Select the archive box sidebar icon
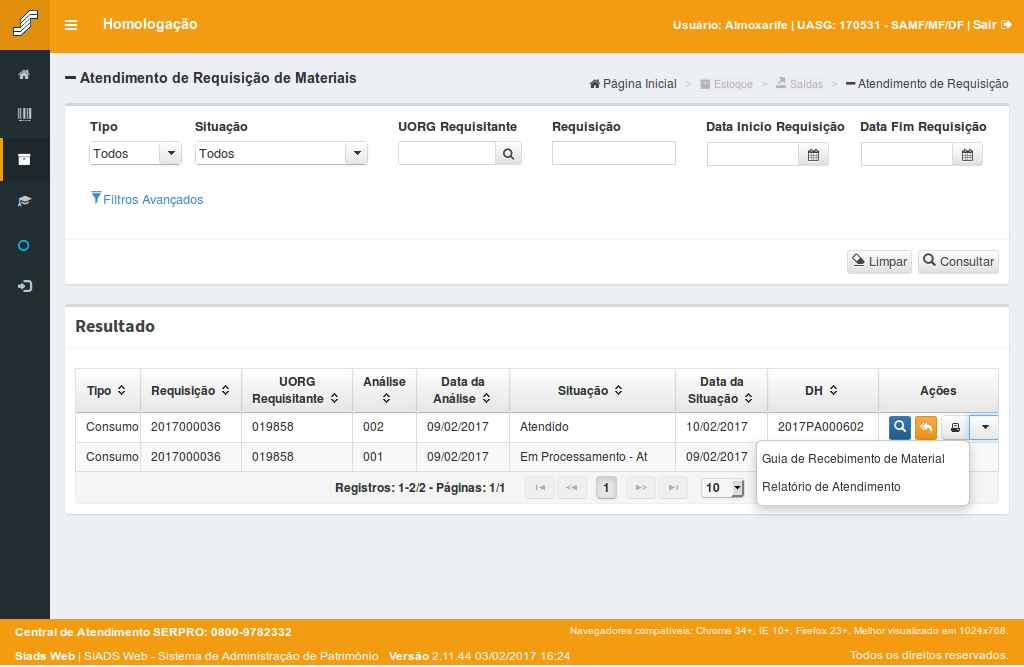The image size is (1024, 667). pyautogui.click(x=24, y=159)
